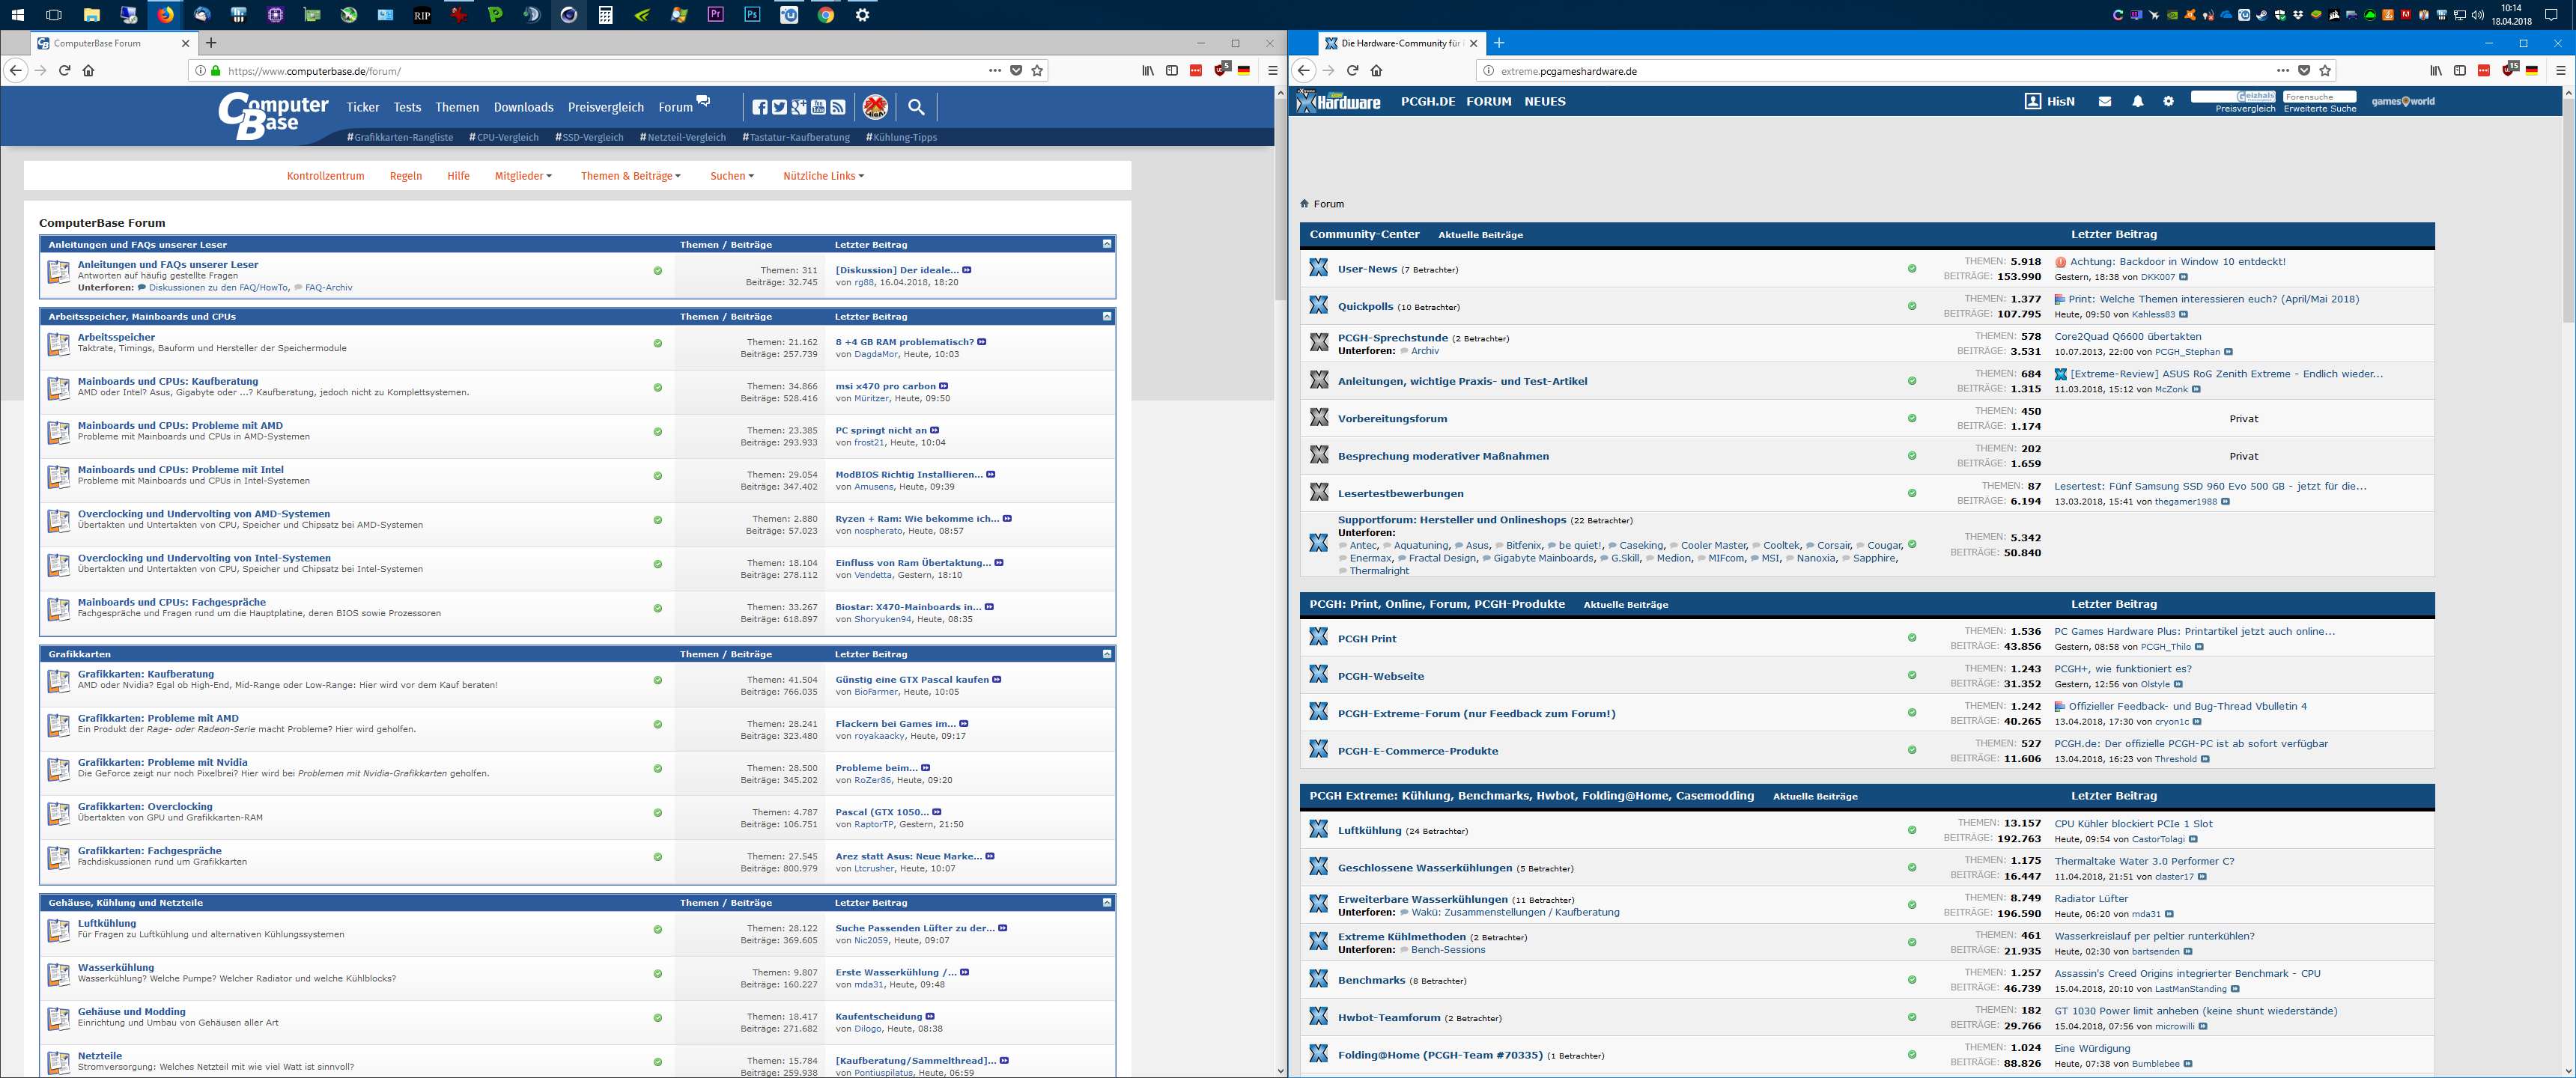This screenshot has width=2576, height=1078.
Task: Select NEUES in PCGH navigation
Action: tap(1544, 101)
